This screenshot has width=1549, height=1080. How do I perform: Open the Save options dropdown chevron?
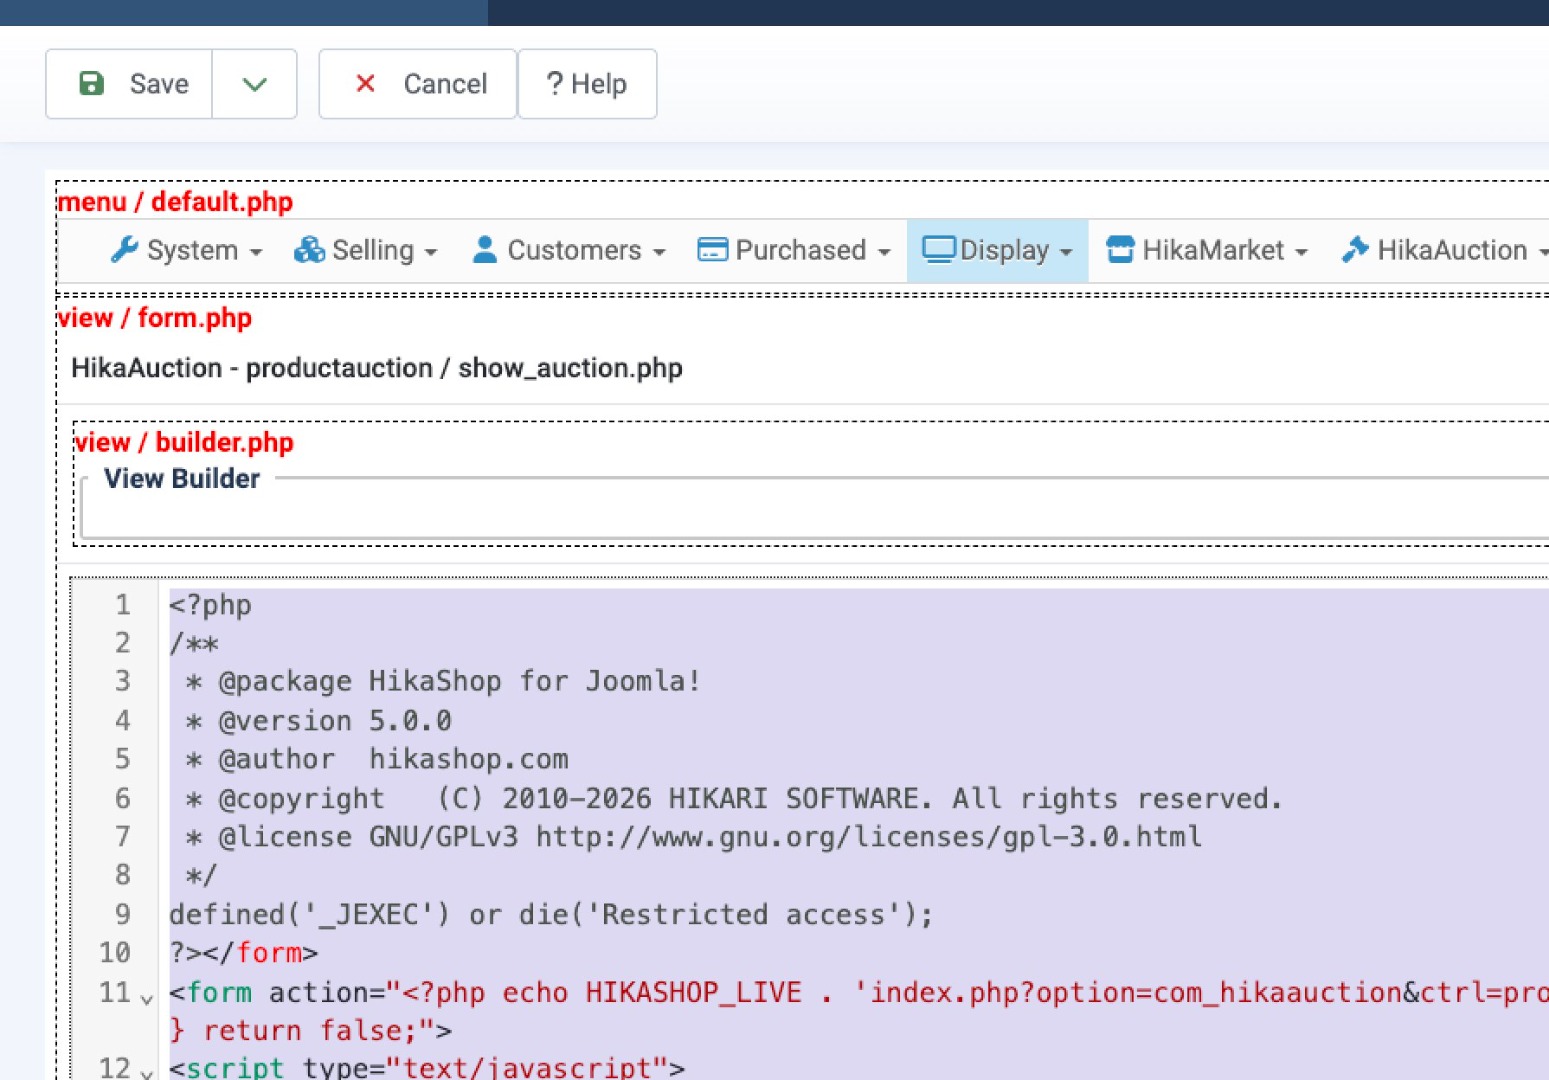[x=255, y=84]
